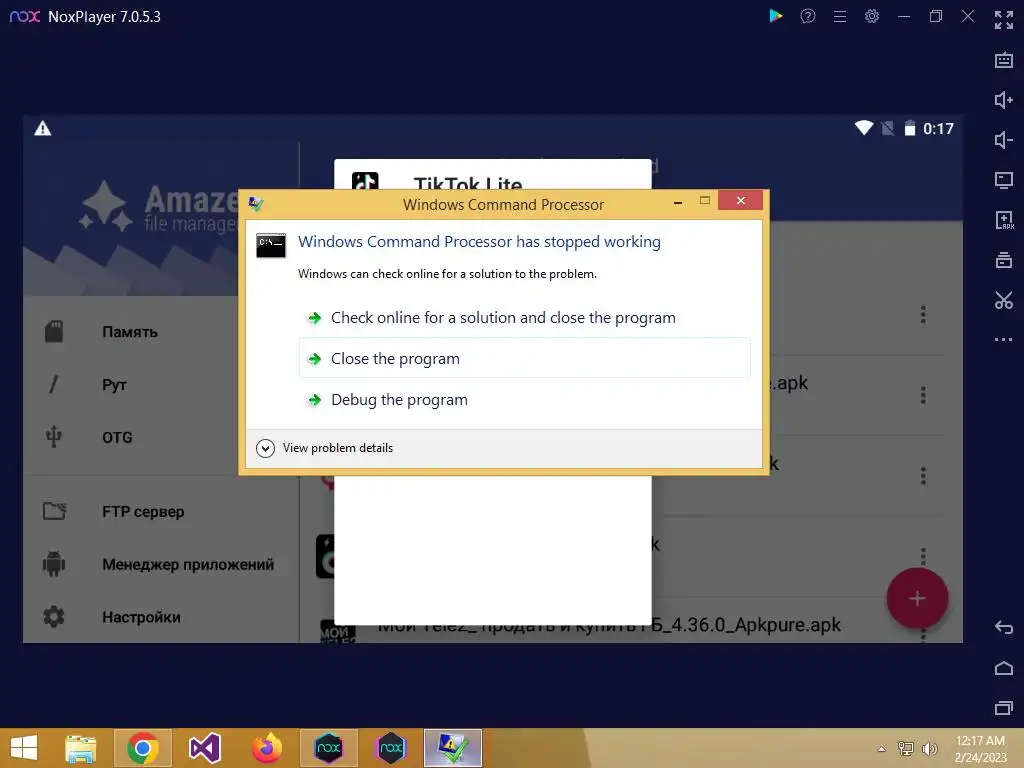This screenshot has height=768, width=1024.
Task: Open NoxPlayer settings gear
Action: (x=872, y=16)
